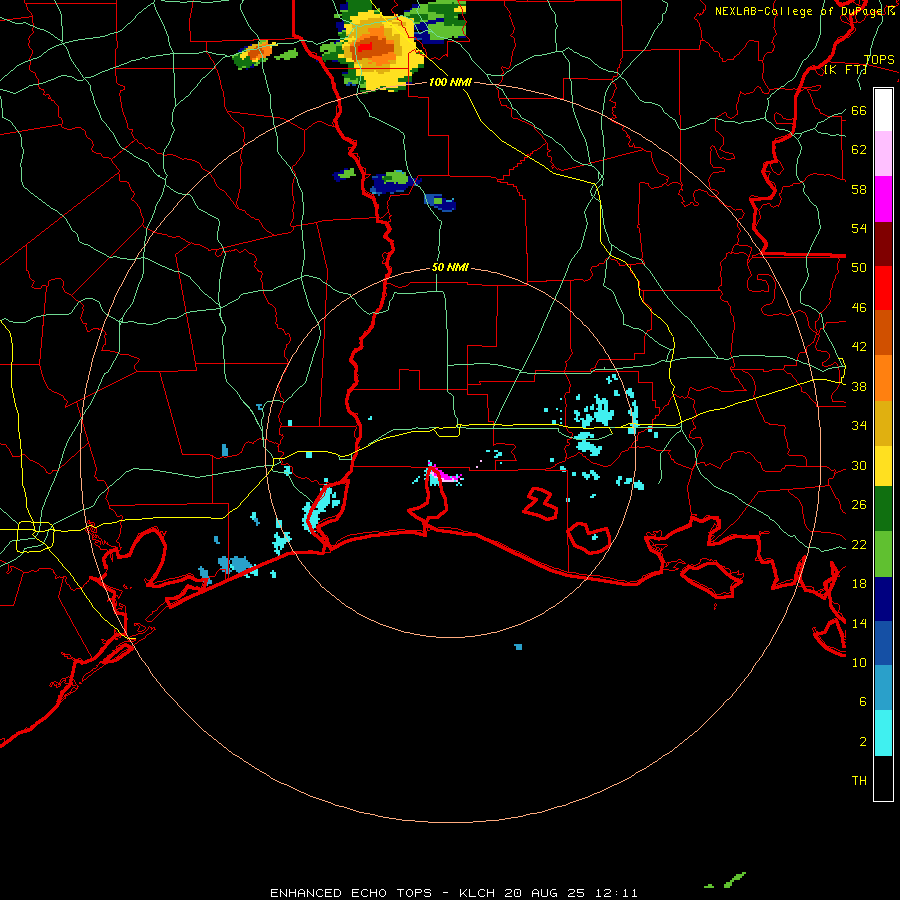The height and width of the screenshot is (900, 900).
Task: Click the NEXLAB-College of DuPage credit
Action: coord(800,11)
